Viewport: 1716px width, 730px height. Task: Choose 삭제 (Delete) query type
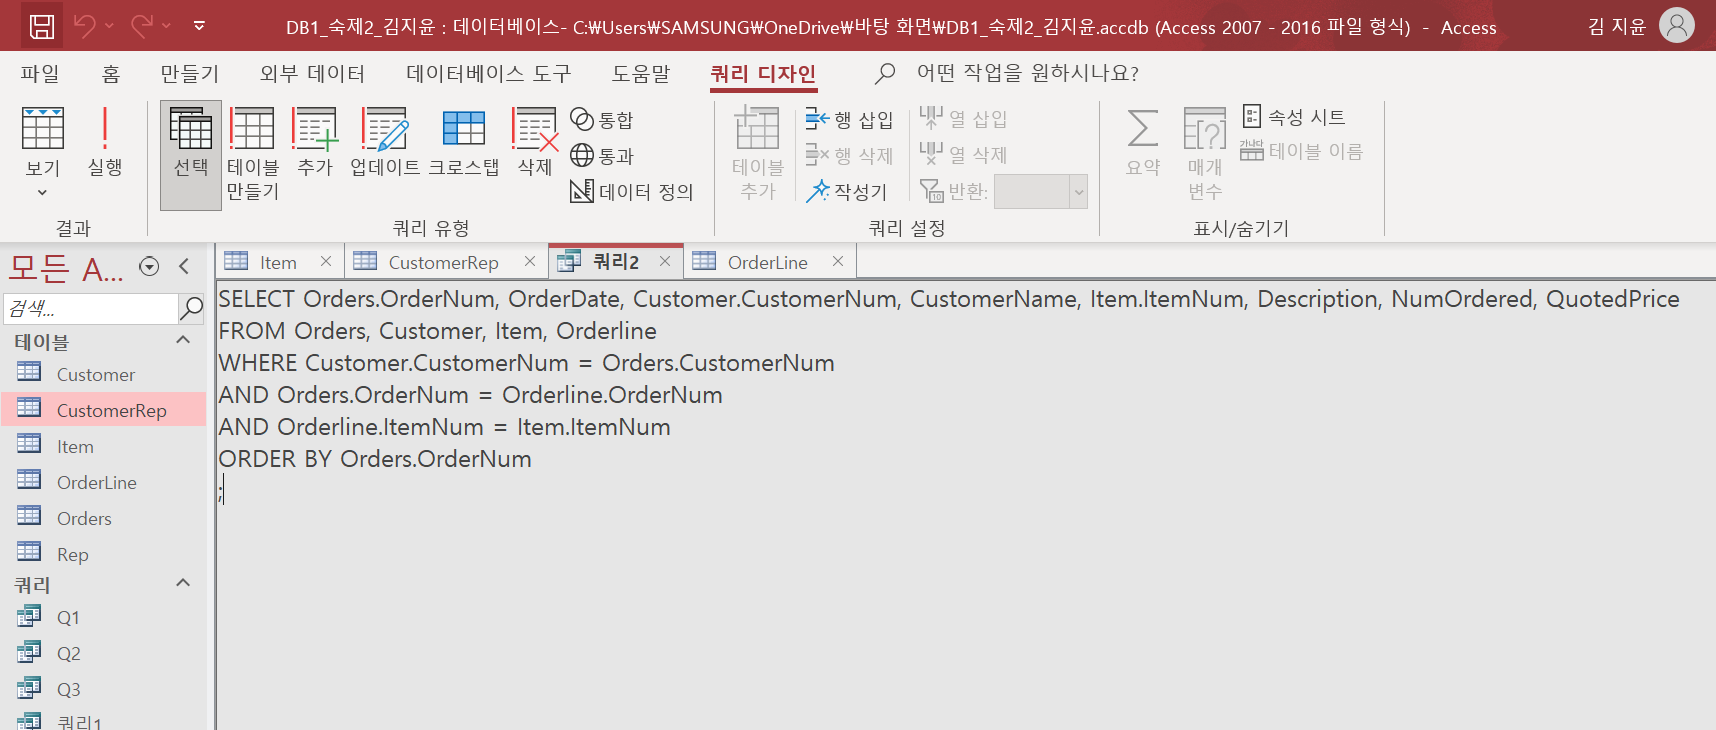click(x=535, y=145)
